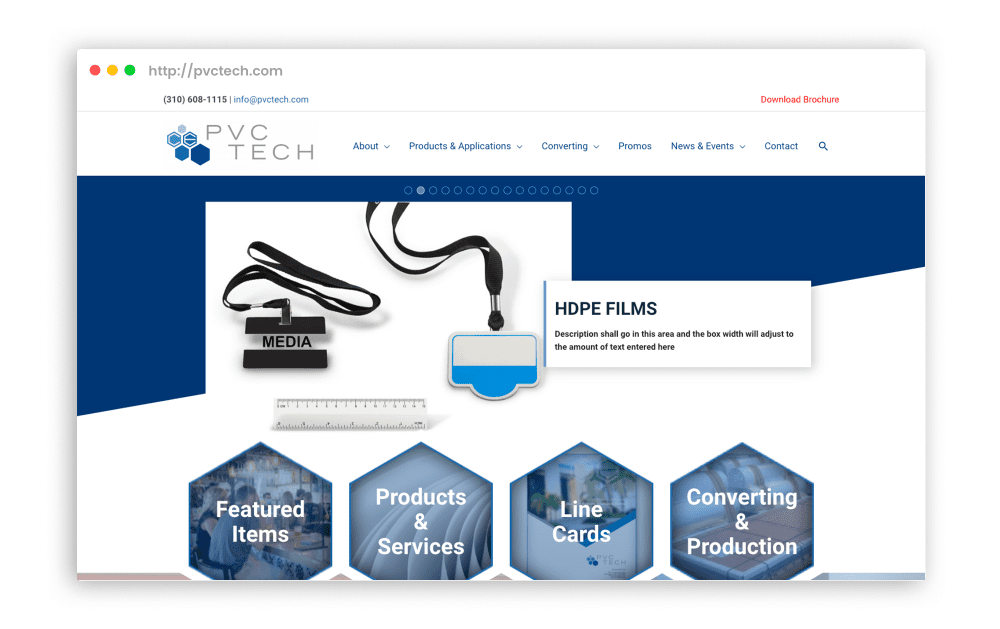Click the info@pvctech.com email link
The width and height of the screenshot is (1000, 629).
click(271, 100)
